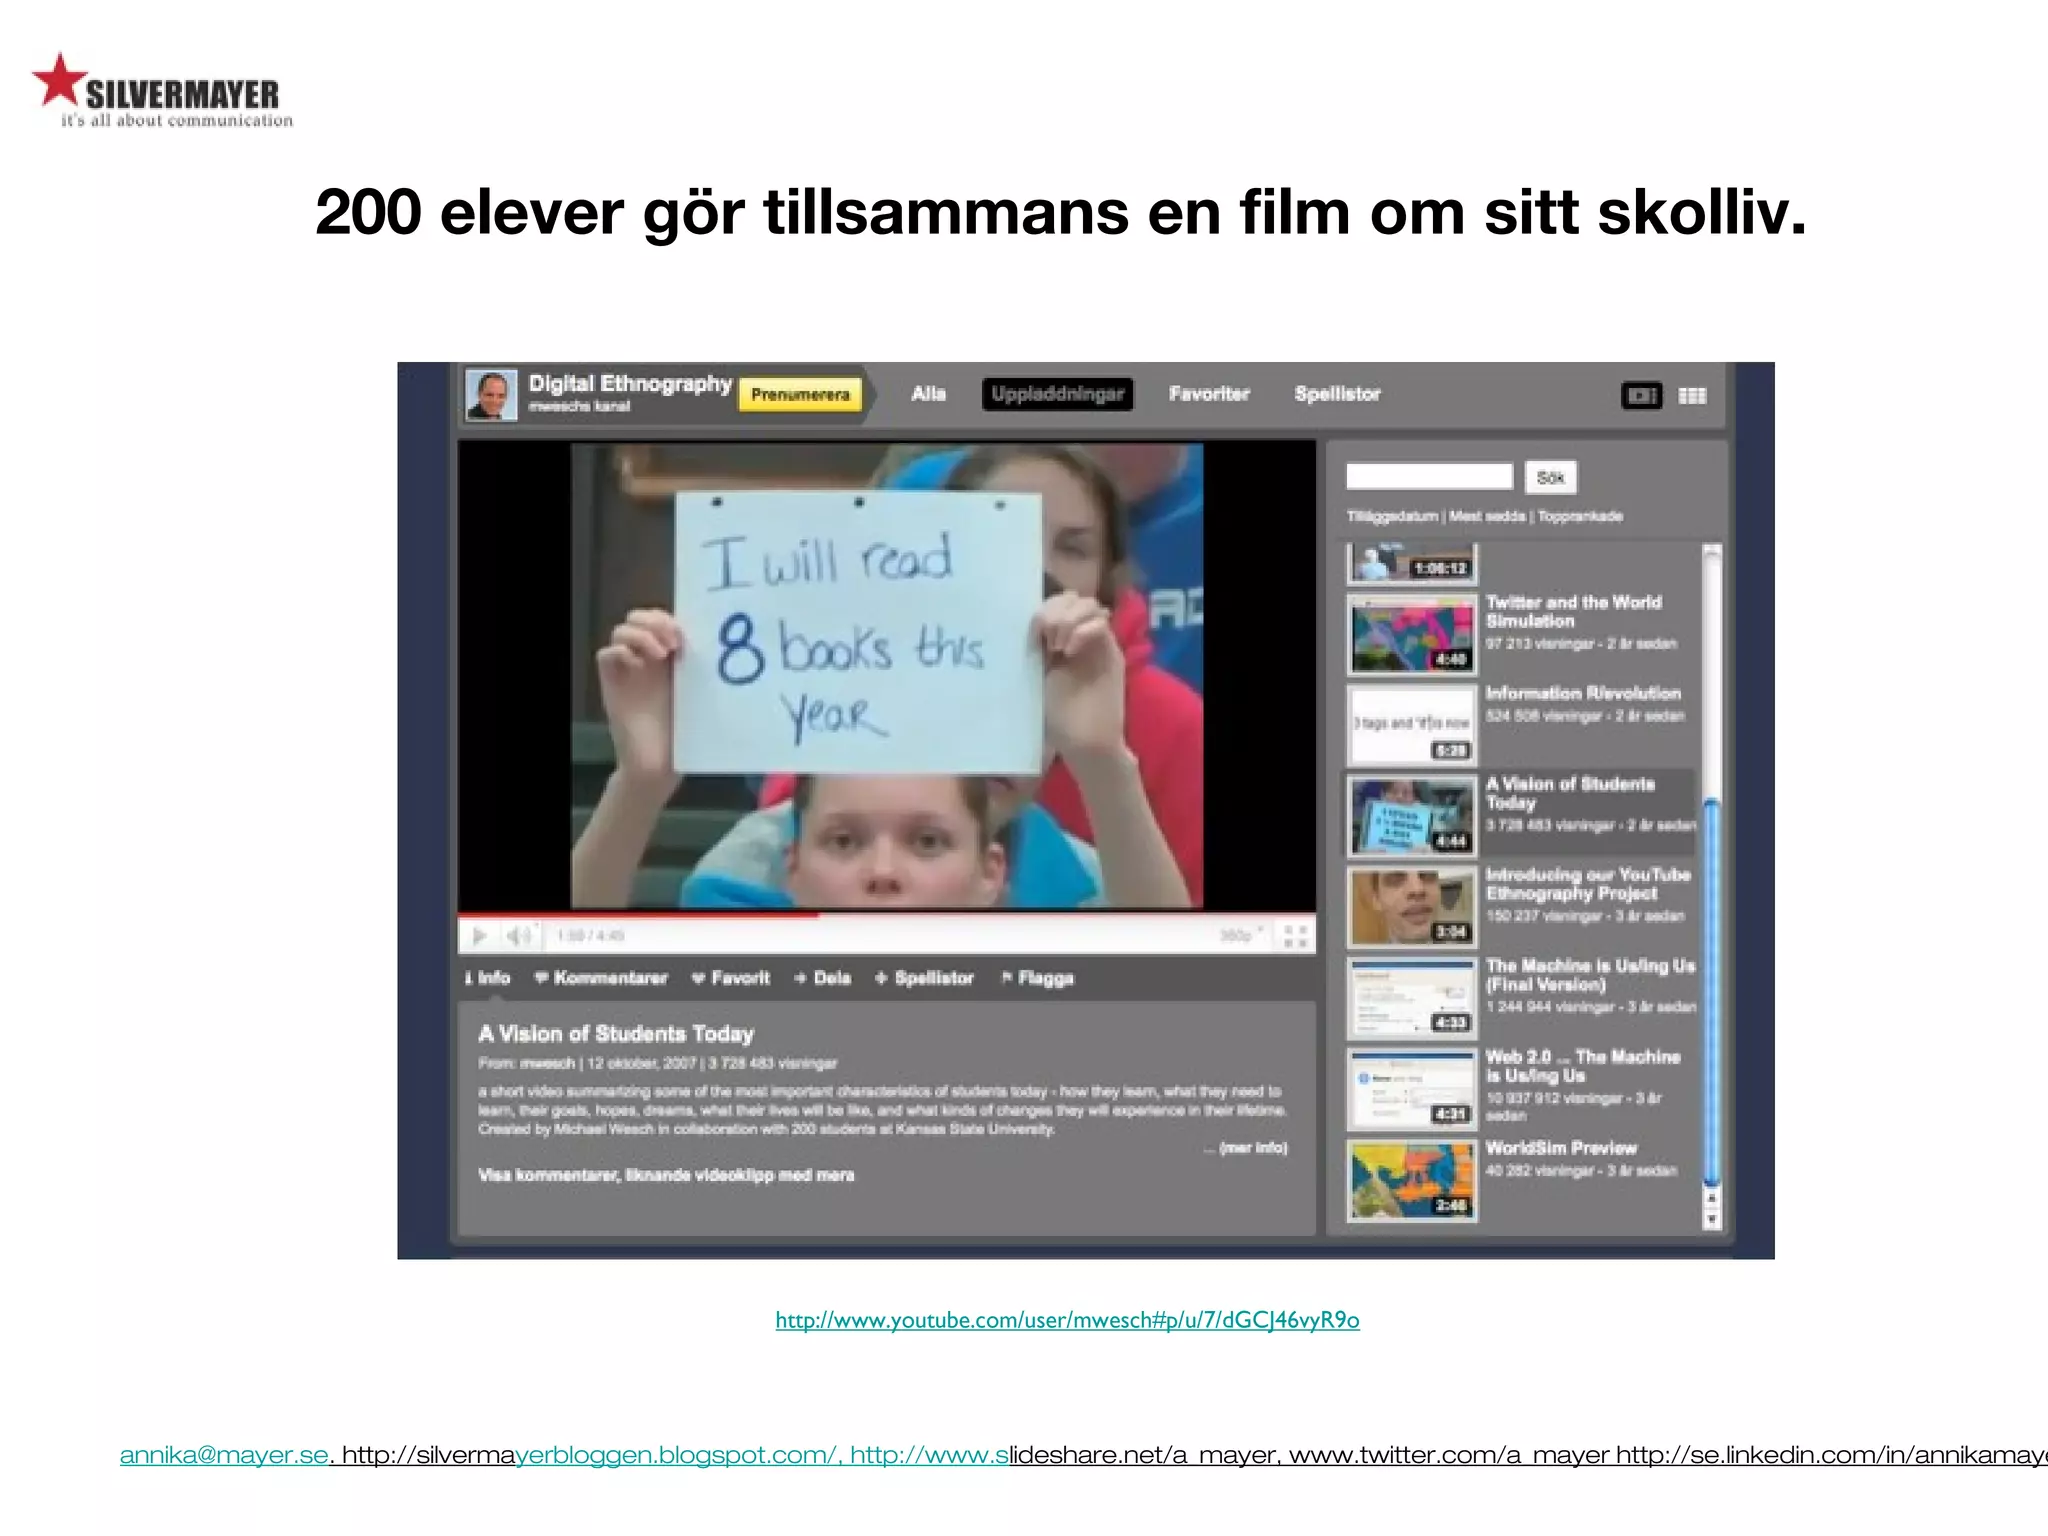The image size is (2048, 1536).
Task: Switch to the Alla tab
Action: point(928,394)
